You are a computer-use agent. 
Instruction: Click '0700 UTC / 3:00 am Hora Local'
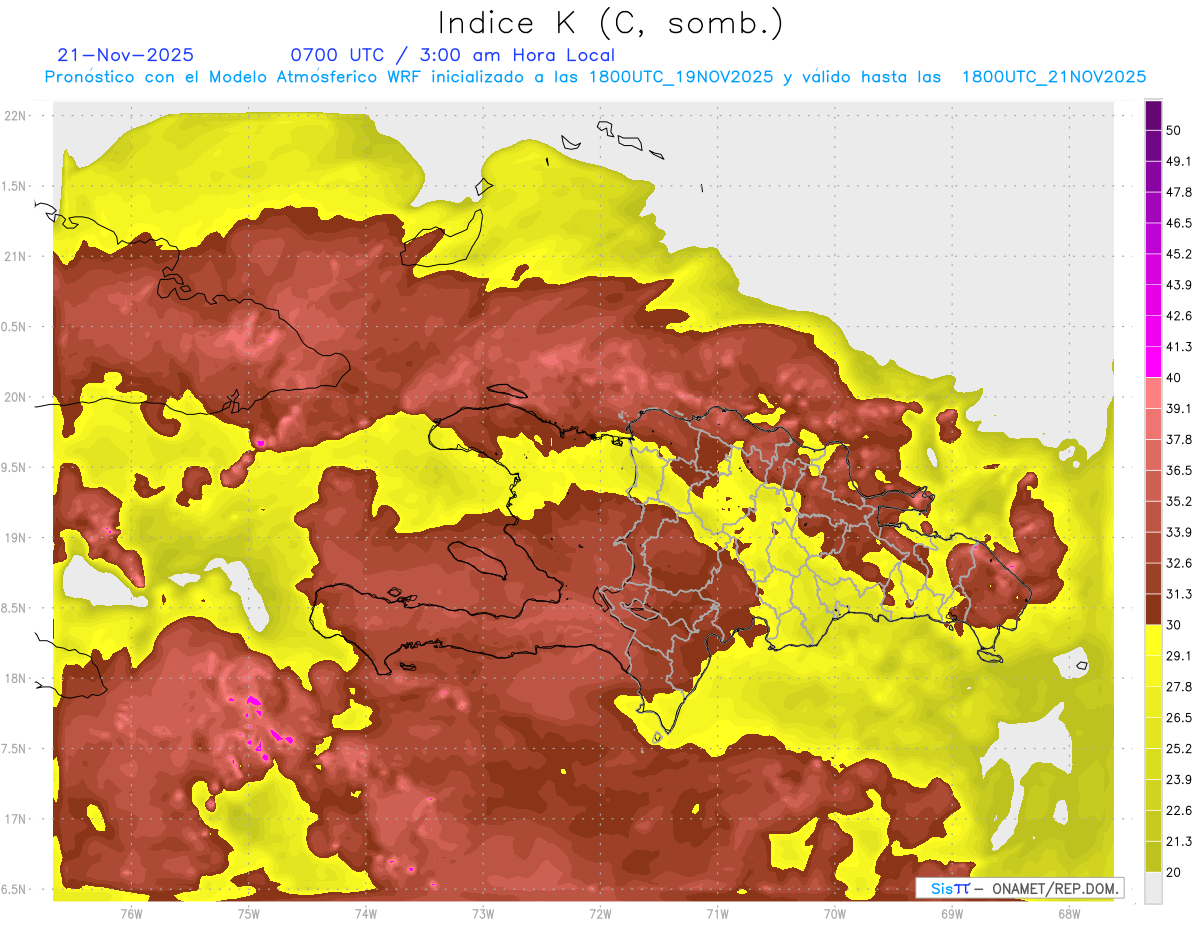click(x=452, y=55)
